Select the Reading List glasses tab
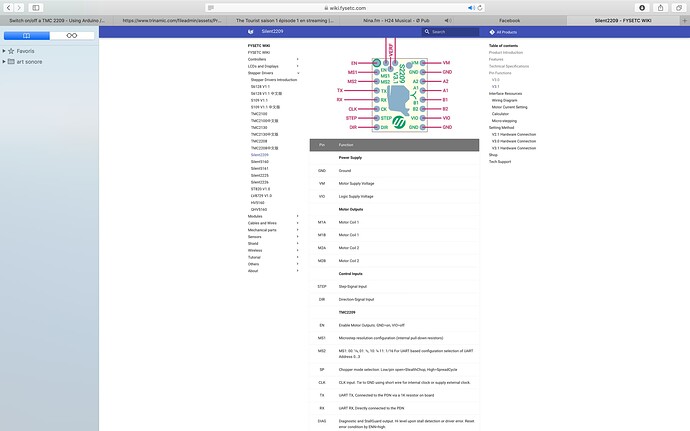The width and height of the screenshot is (690, 431). (x=72, y=36)
